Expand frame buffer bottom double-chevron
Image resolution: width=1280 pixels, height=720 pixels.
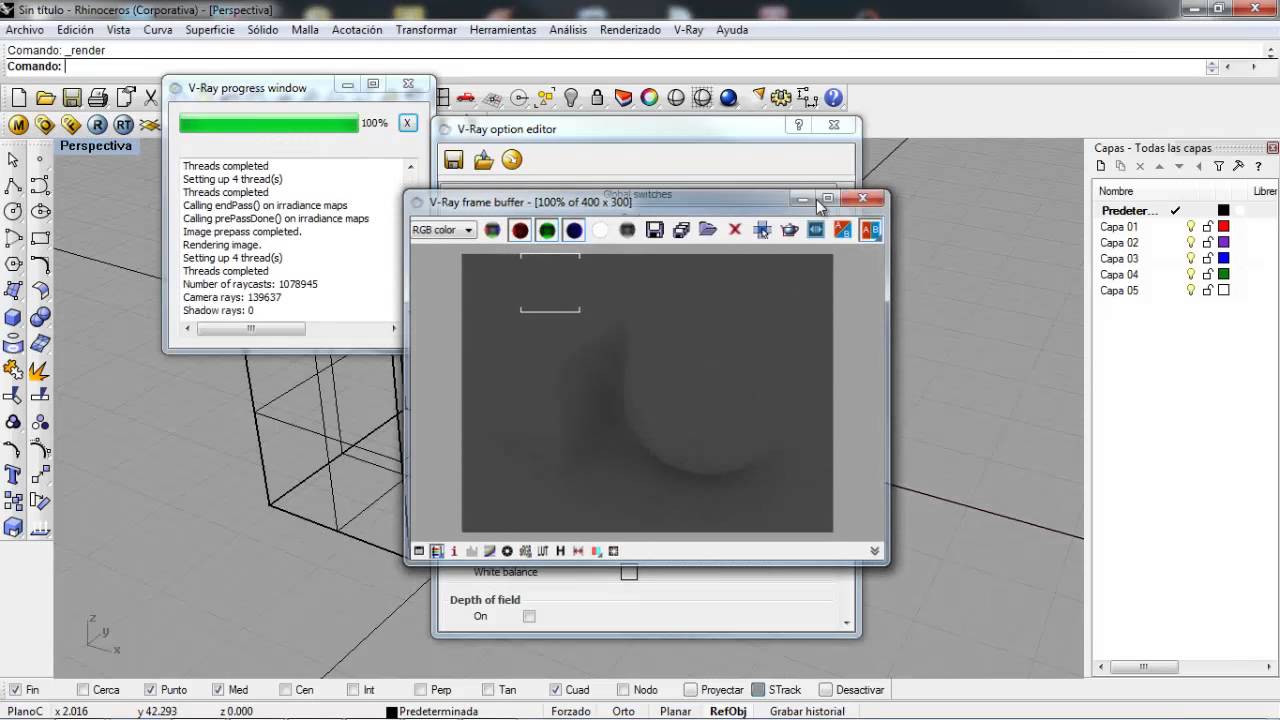pos(875,551)
